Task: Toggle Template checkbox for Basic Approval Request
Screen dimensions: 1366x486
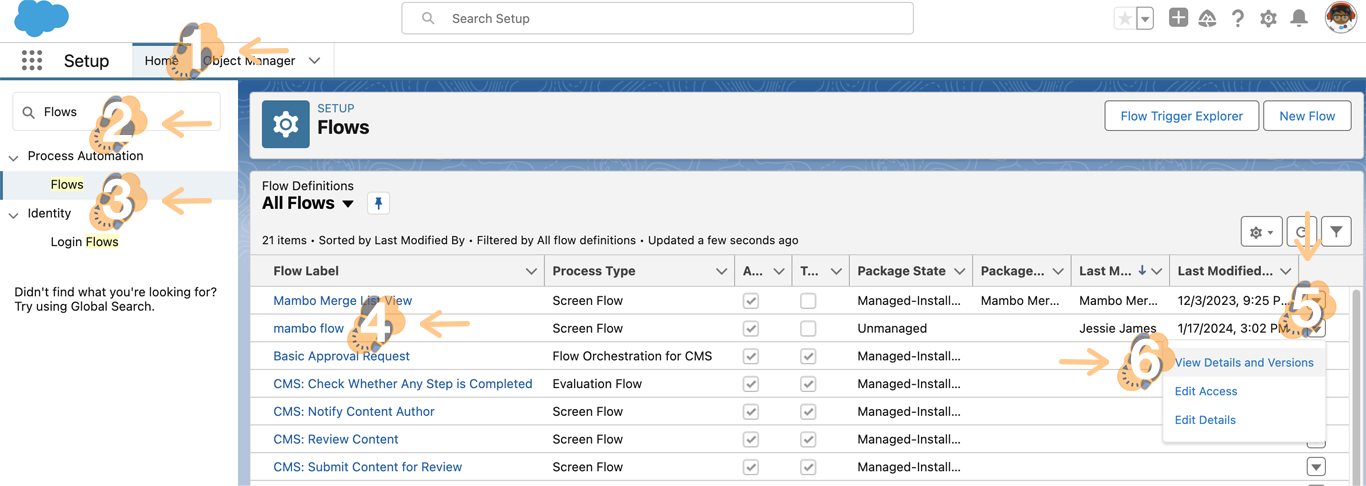Action: click(808, 356)
